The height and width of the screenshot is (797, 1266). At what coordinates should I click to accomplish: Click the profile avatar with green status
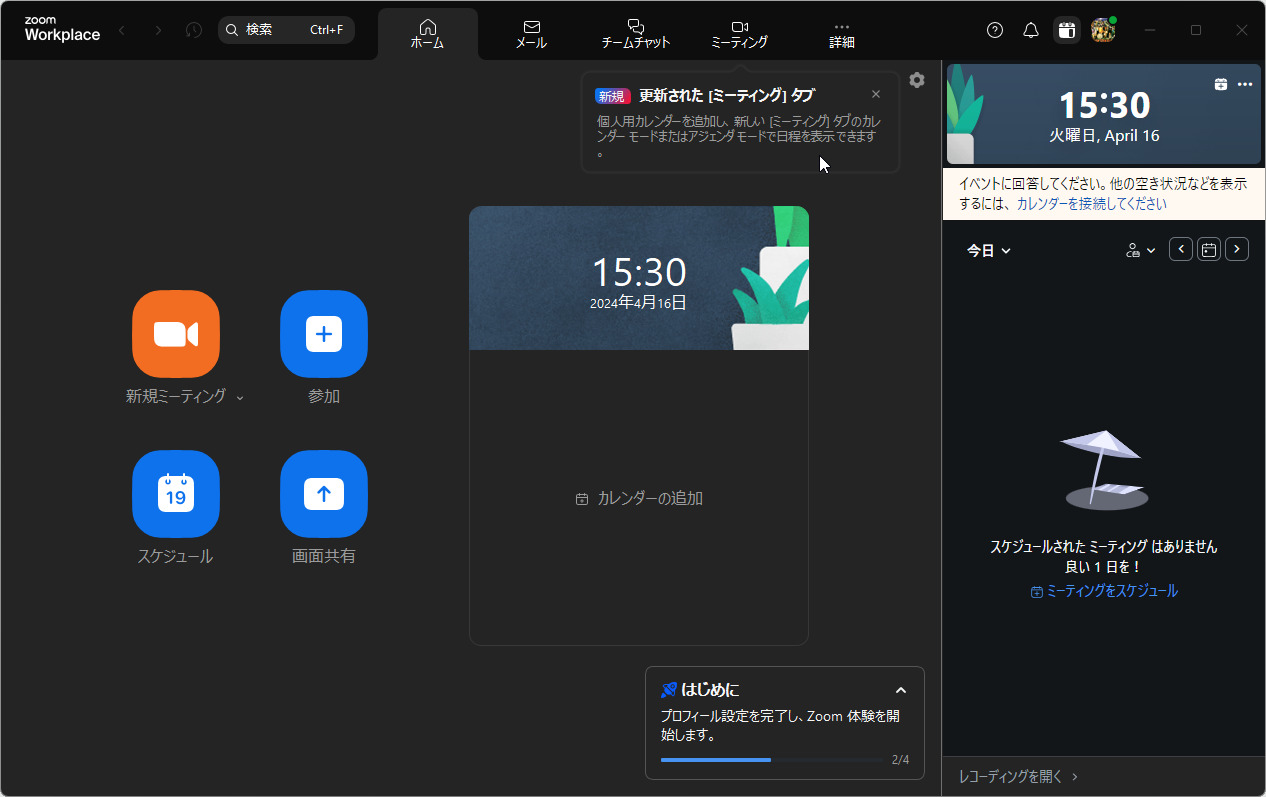[1102, 30]
